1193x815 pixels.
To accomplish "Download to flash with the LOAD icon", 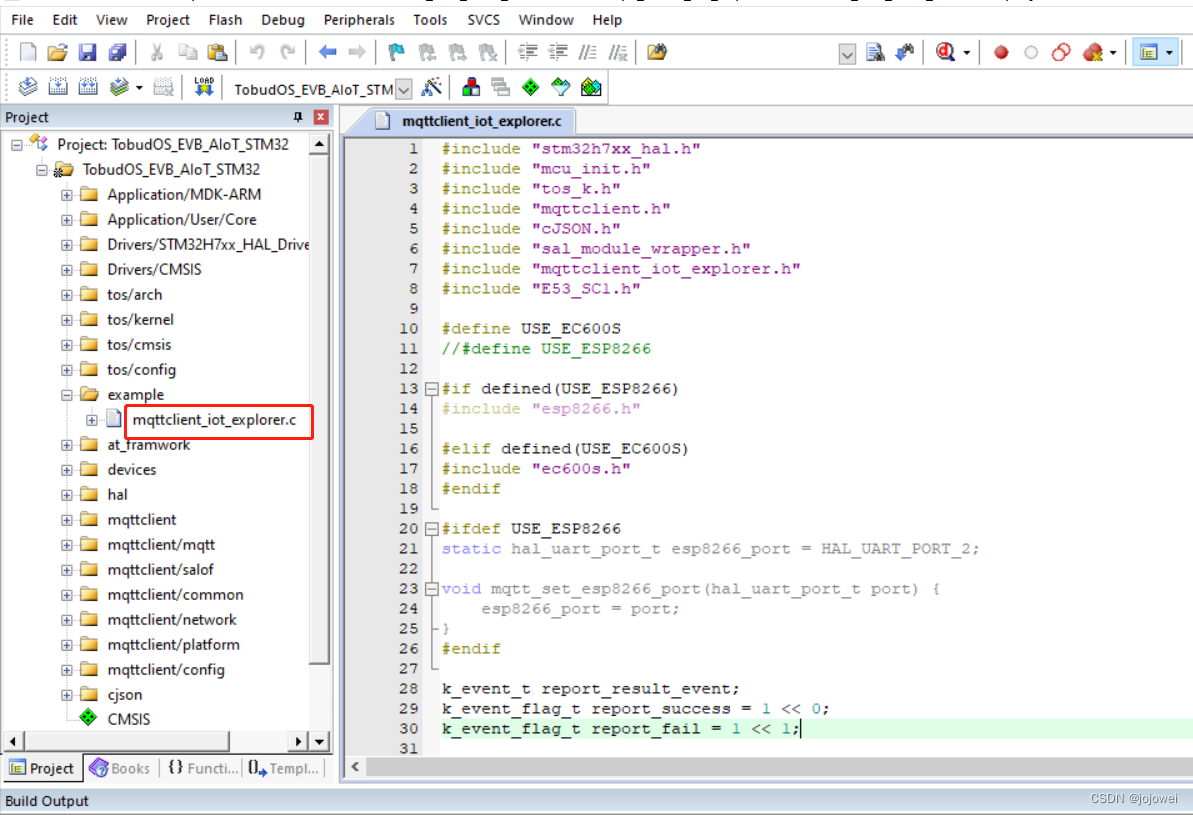I will 204,87.
